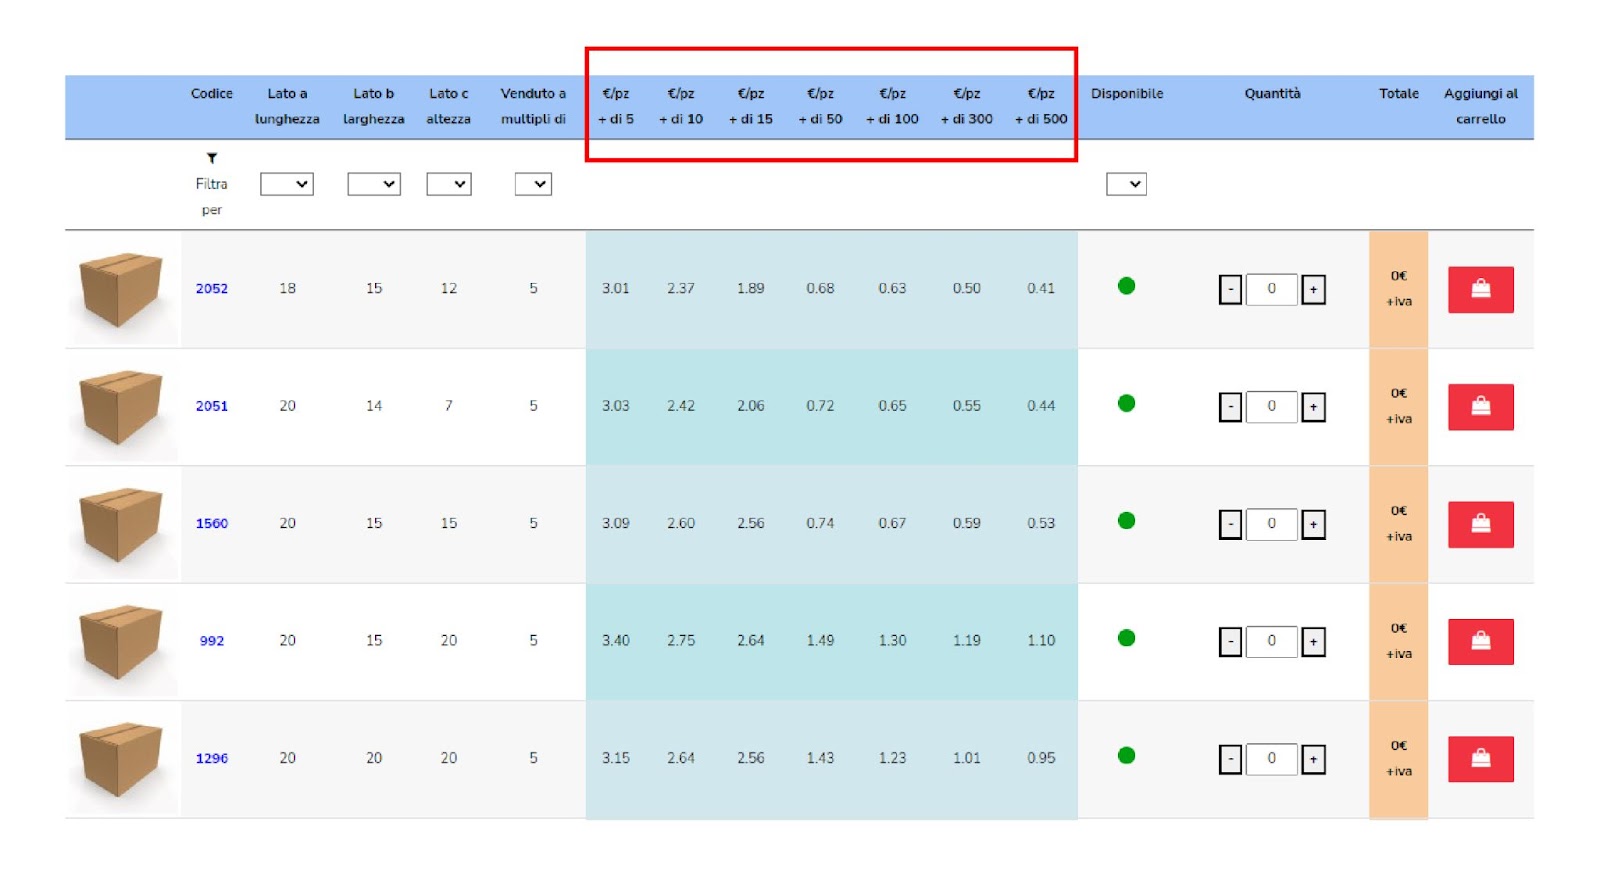Open product code 992 link
1600x869 pixels.
point(212,641)
